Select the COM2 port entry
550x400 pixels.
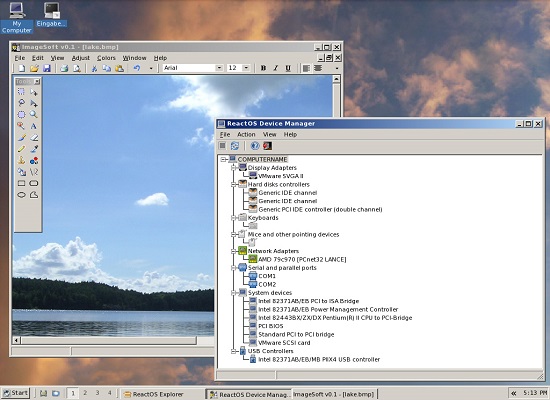coord(267,285)
